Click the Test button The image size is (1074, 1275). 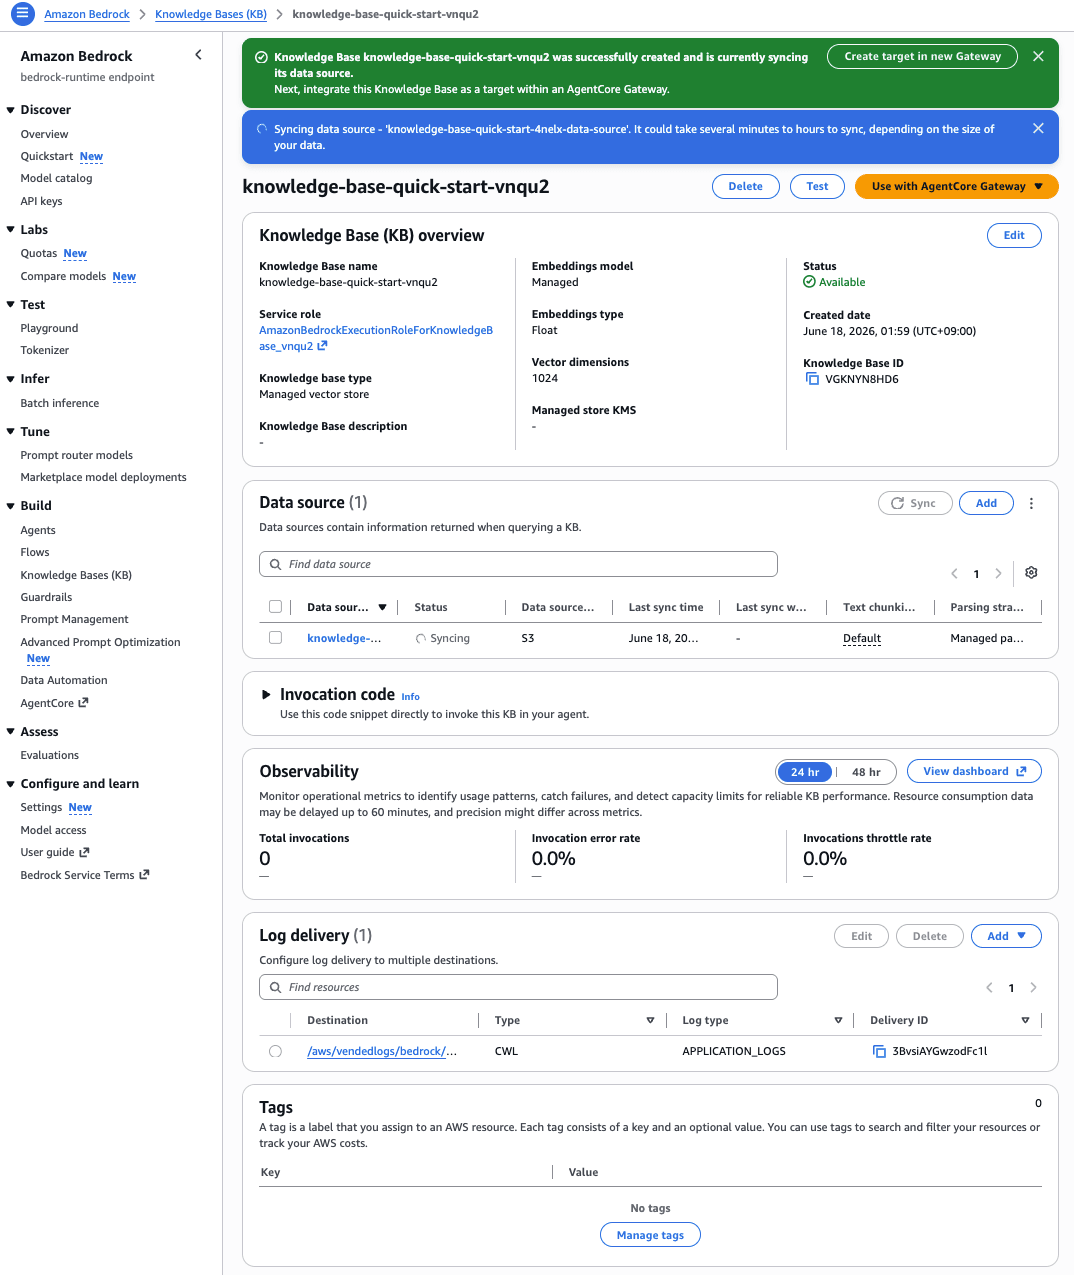(817, 186)
